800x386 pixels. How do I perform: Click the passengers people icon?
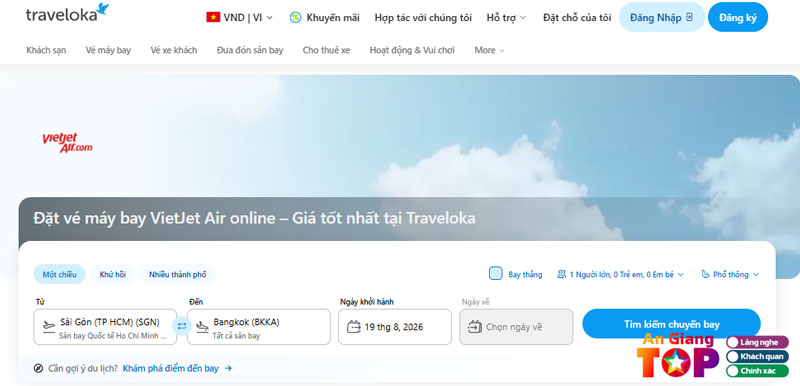click(x=562, y=274)
